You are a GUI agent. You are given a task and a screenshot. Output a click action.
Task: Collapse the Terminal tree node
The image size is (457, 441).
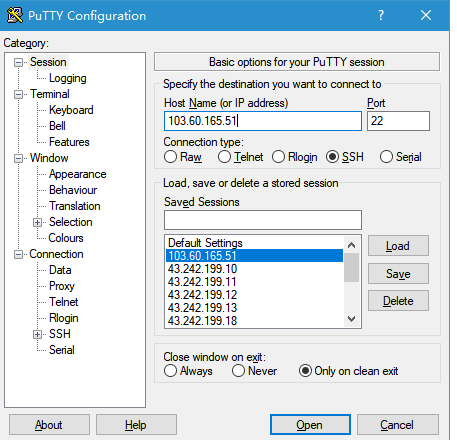(x=19, y=94)
